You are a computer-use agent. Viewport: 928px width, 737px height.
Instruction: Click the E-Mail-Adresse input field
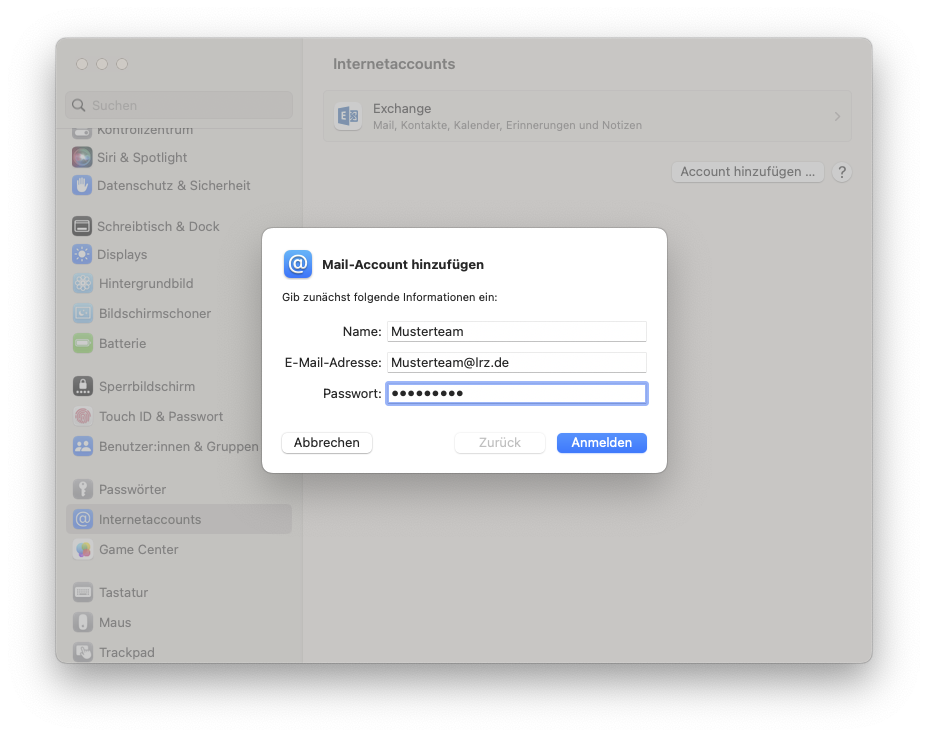(516, 362)
